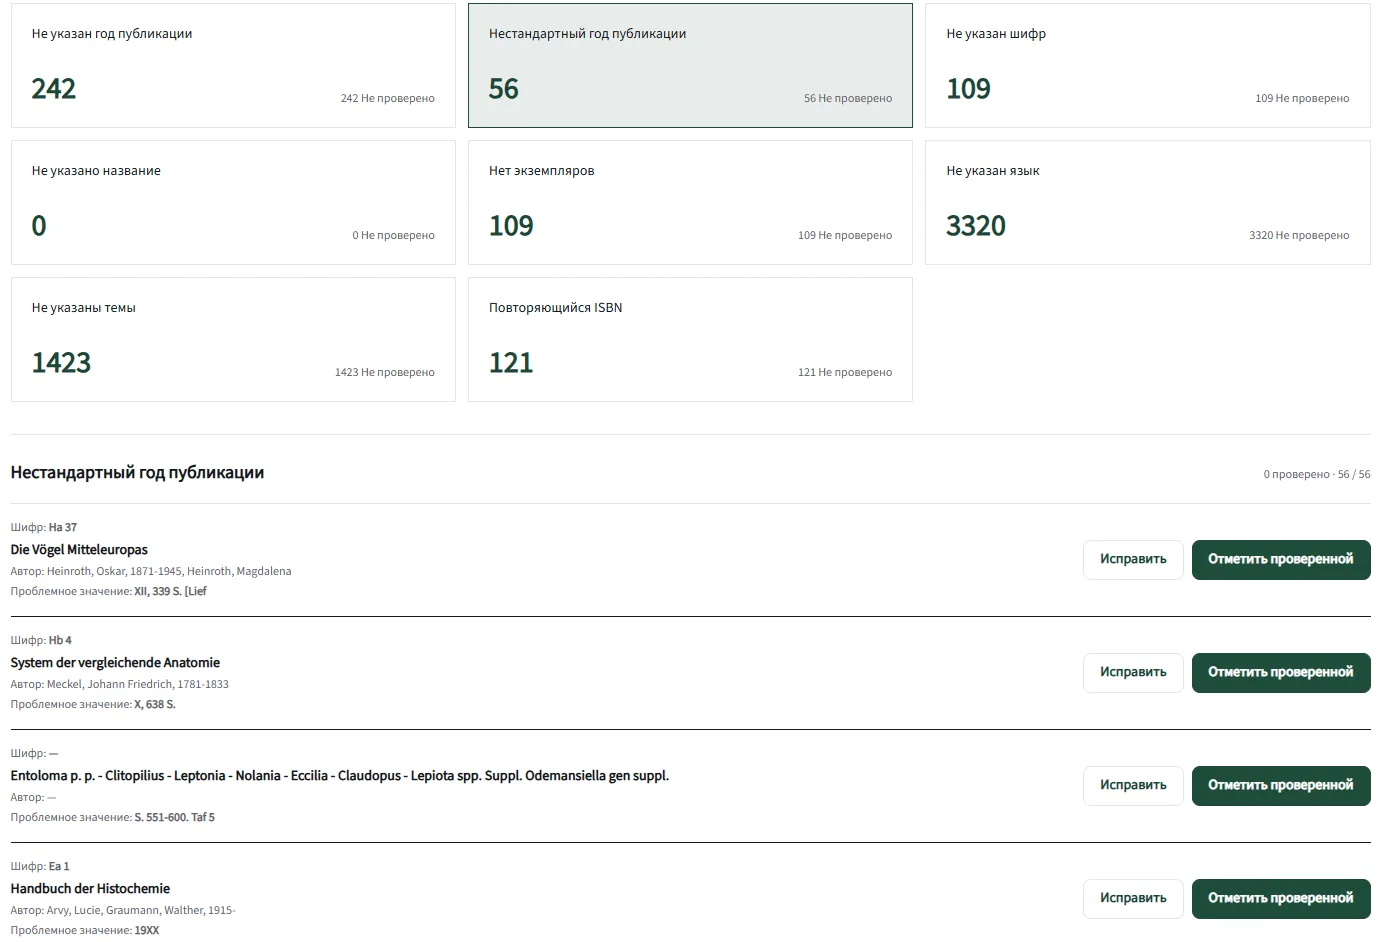Open the title 'Die Vögel Mitteleuropas'
Image resolution: width=1383 pixels, height=942 pixels.
pos(79,550)
